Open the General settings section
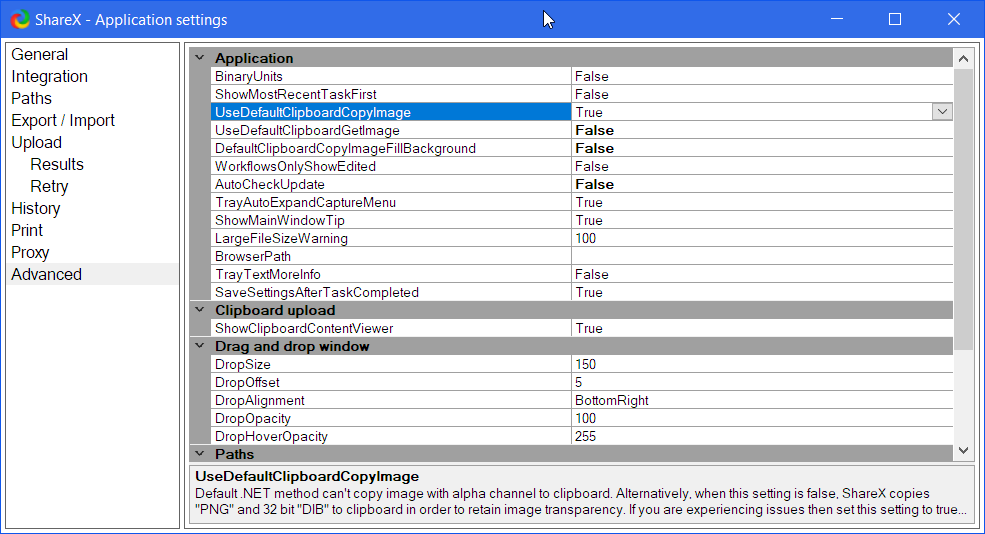Image resolution: width=985 pixels, height=534 pixels. click(x=40, y=55)
